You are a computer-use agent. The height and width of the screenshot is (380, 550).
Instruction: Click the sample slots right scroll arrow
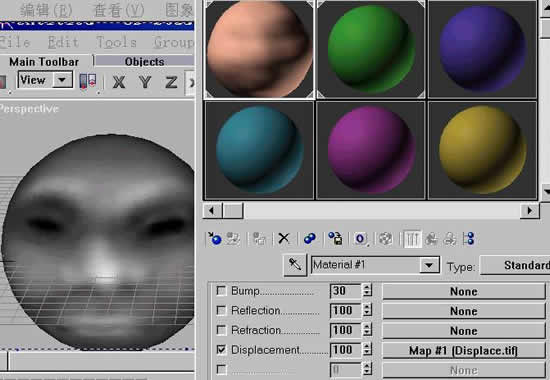point(530,211)
